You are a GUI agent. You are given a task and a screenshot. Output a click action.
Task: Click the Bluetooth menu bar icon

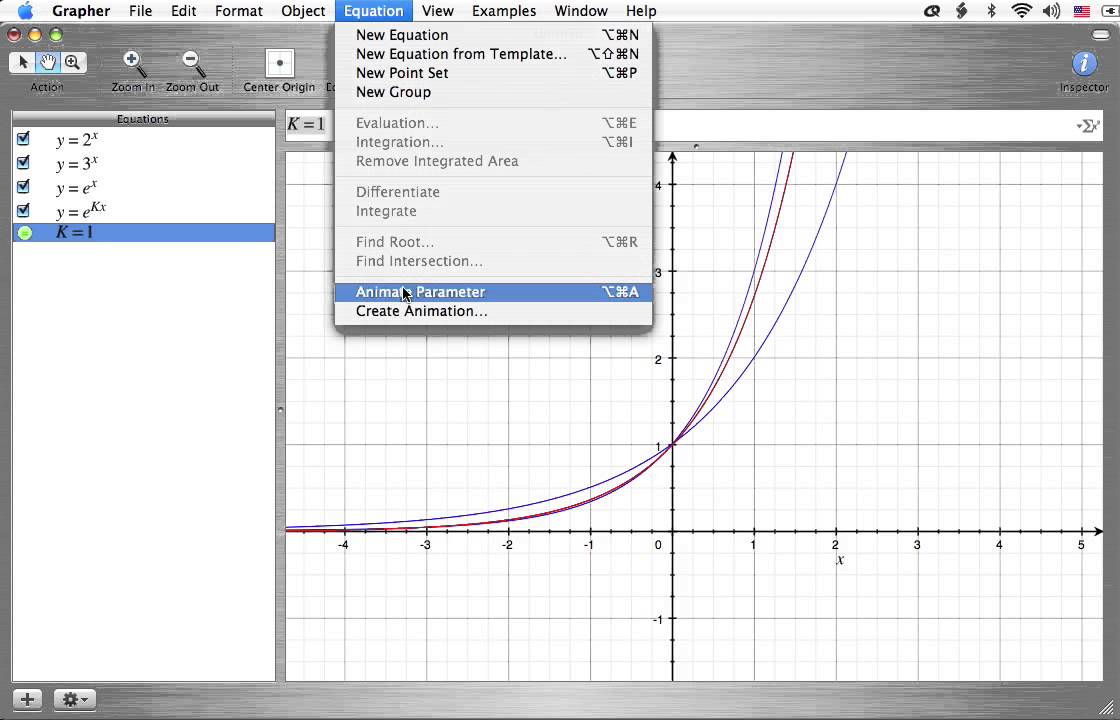click(x=991, y=10)
